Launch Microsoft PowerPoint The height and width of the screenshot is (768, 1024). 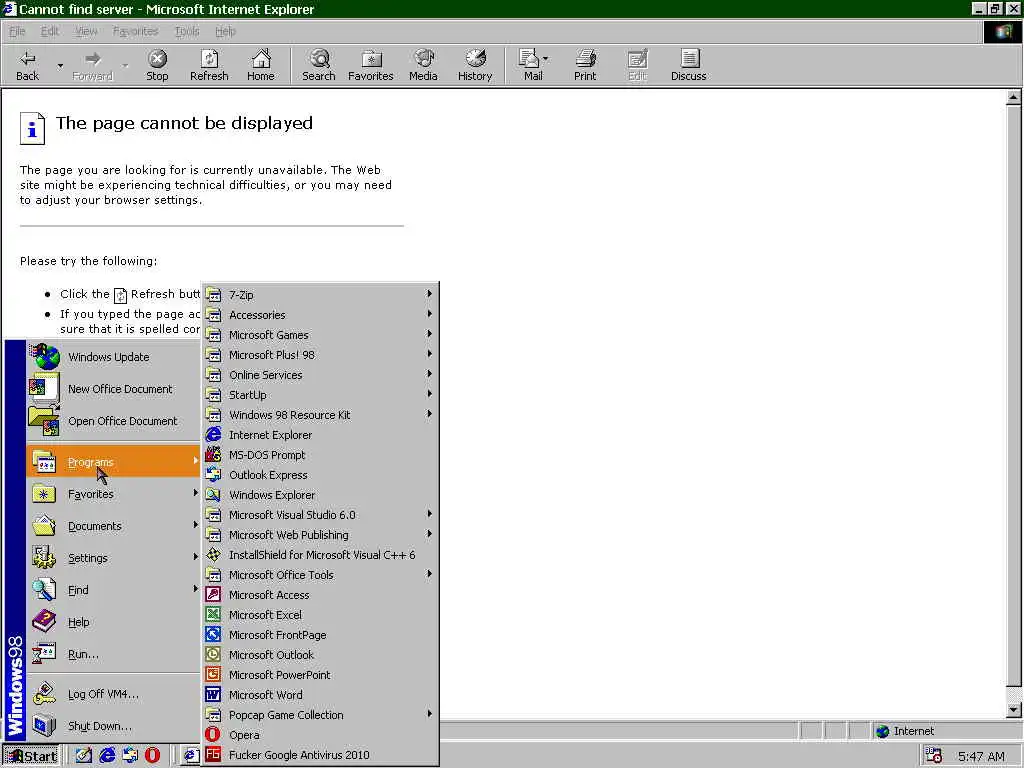(x=320, y=675)
